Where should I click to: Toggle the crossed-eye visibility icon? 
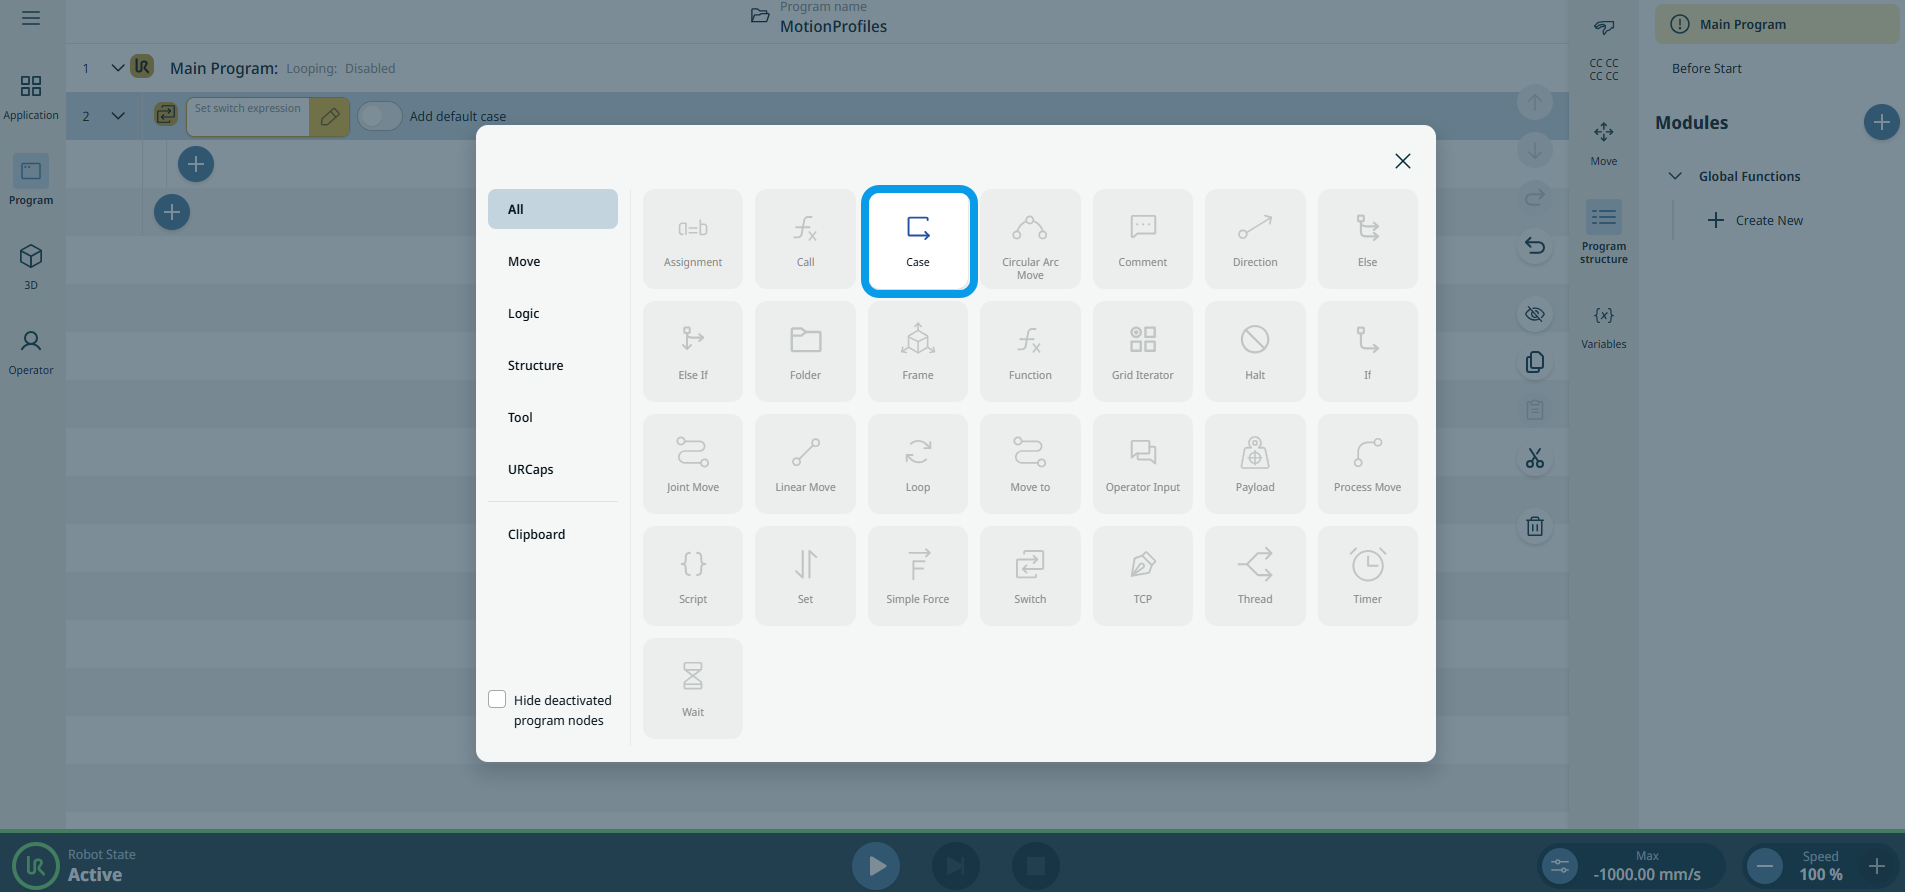point(1534,314)
